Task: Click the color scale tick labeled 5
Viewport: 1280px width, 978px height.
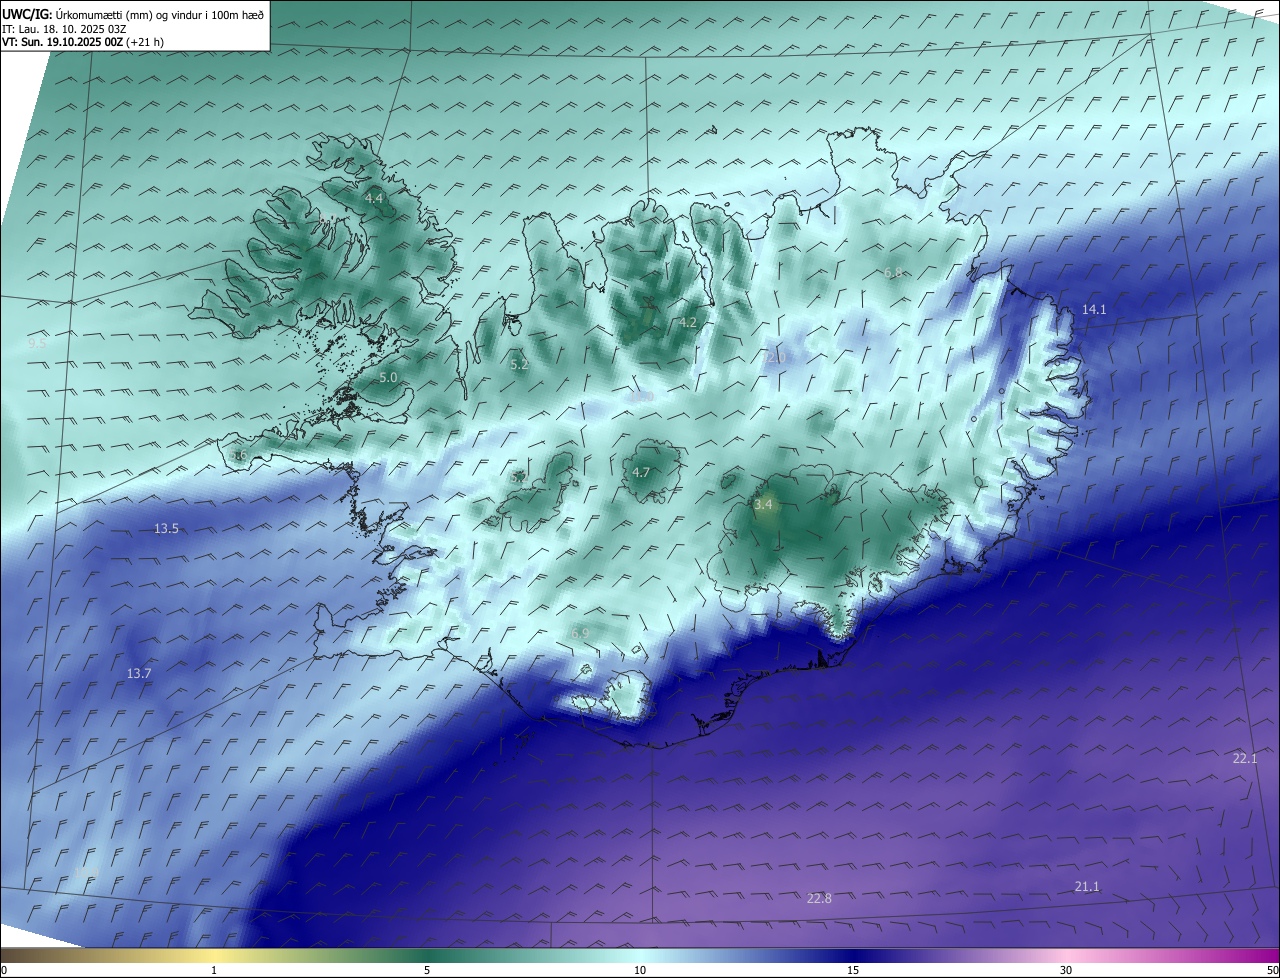Action: click(427, 970)
